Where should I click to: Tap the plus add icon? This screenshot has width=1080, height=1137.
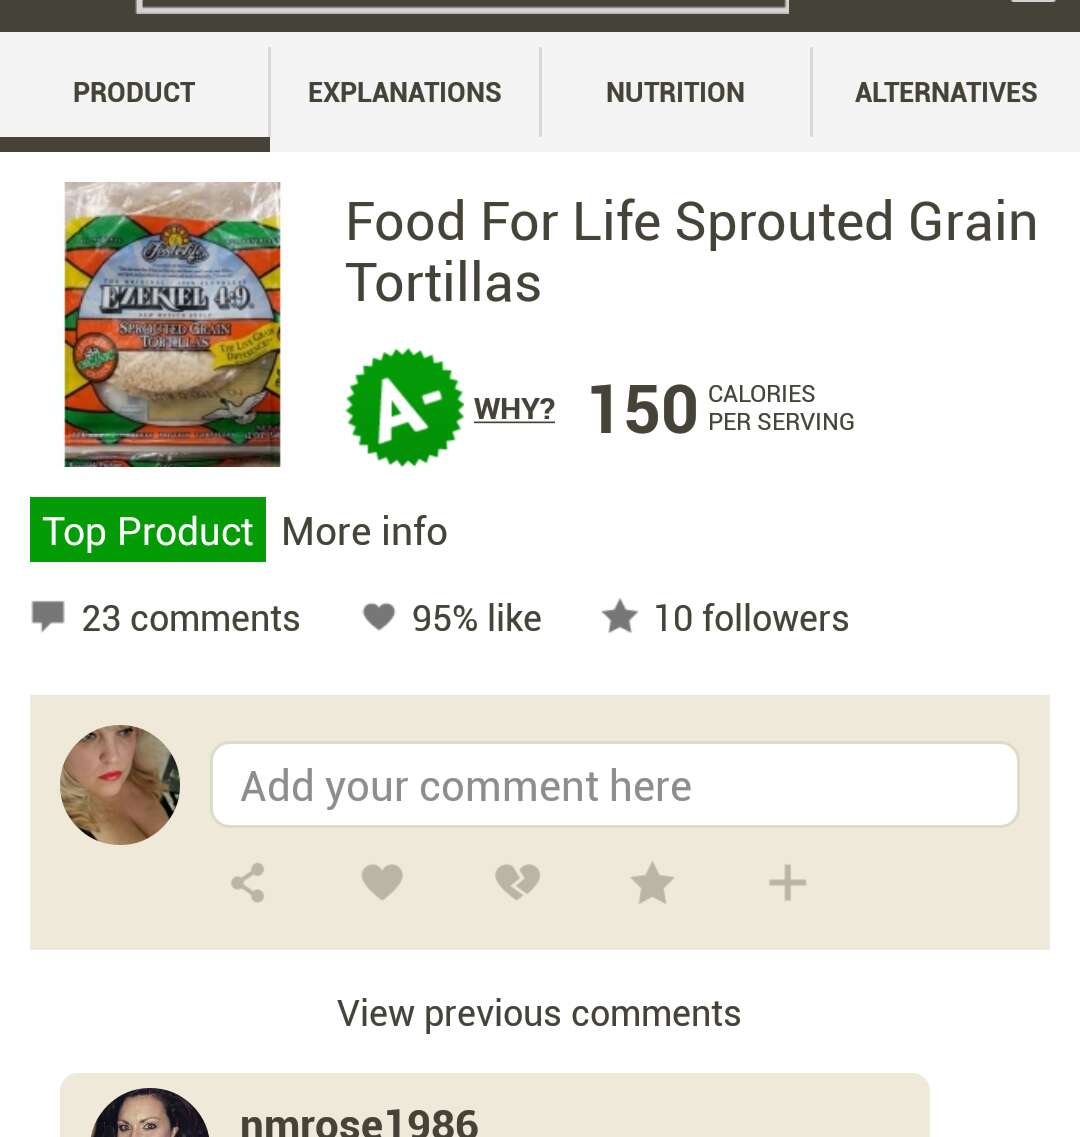788,882
